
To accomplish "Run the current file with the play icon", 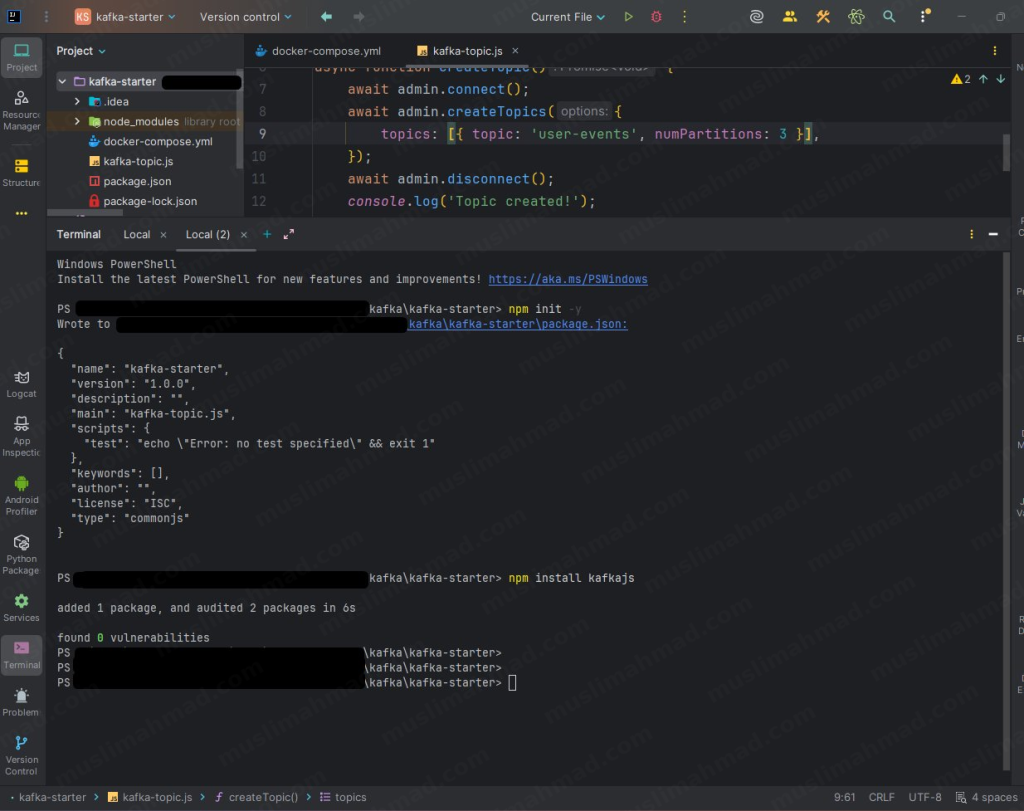I will (x=628, y=16).
